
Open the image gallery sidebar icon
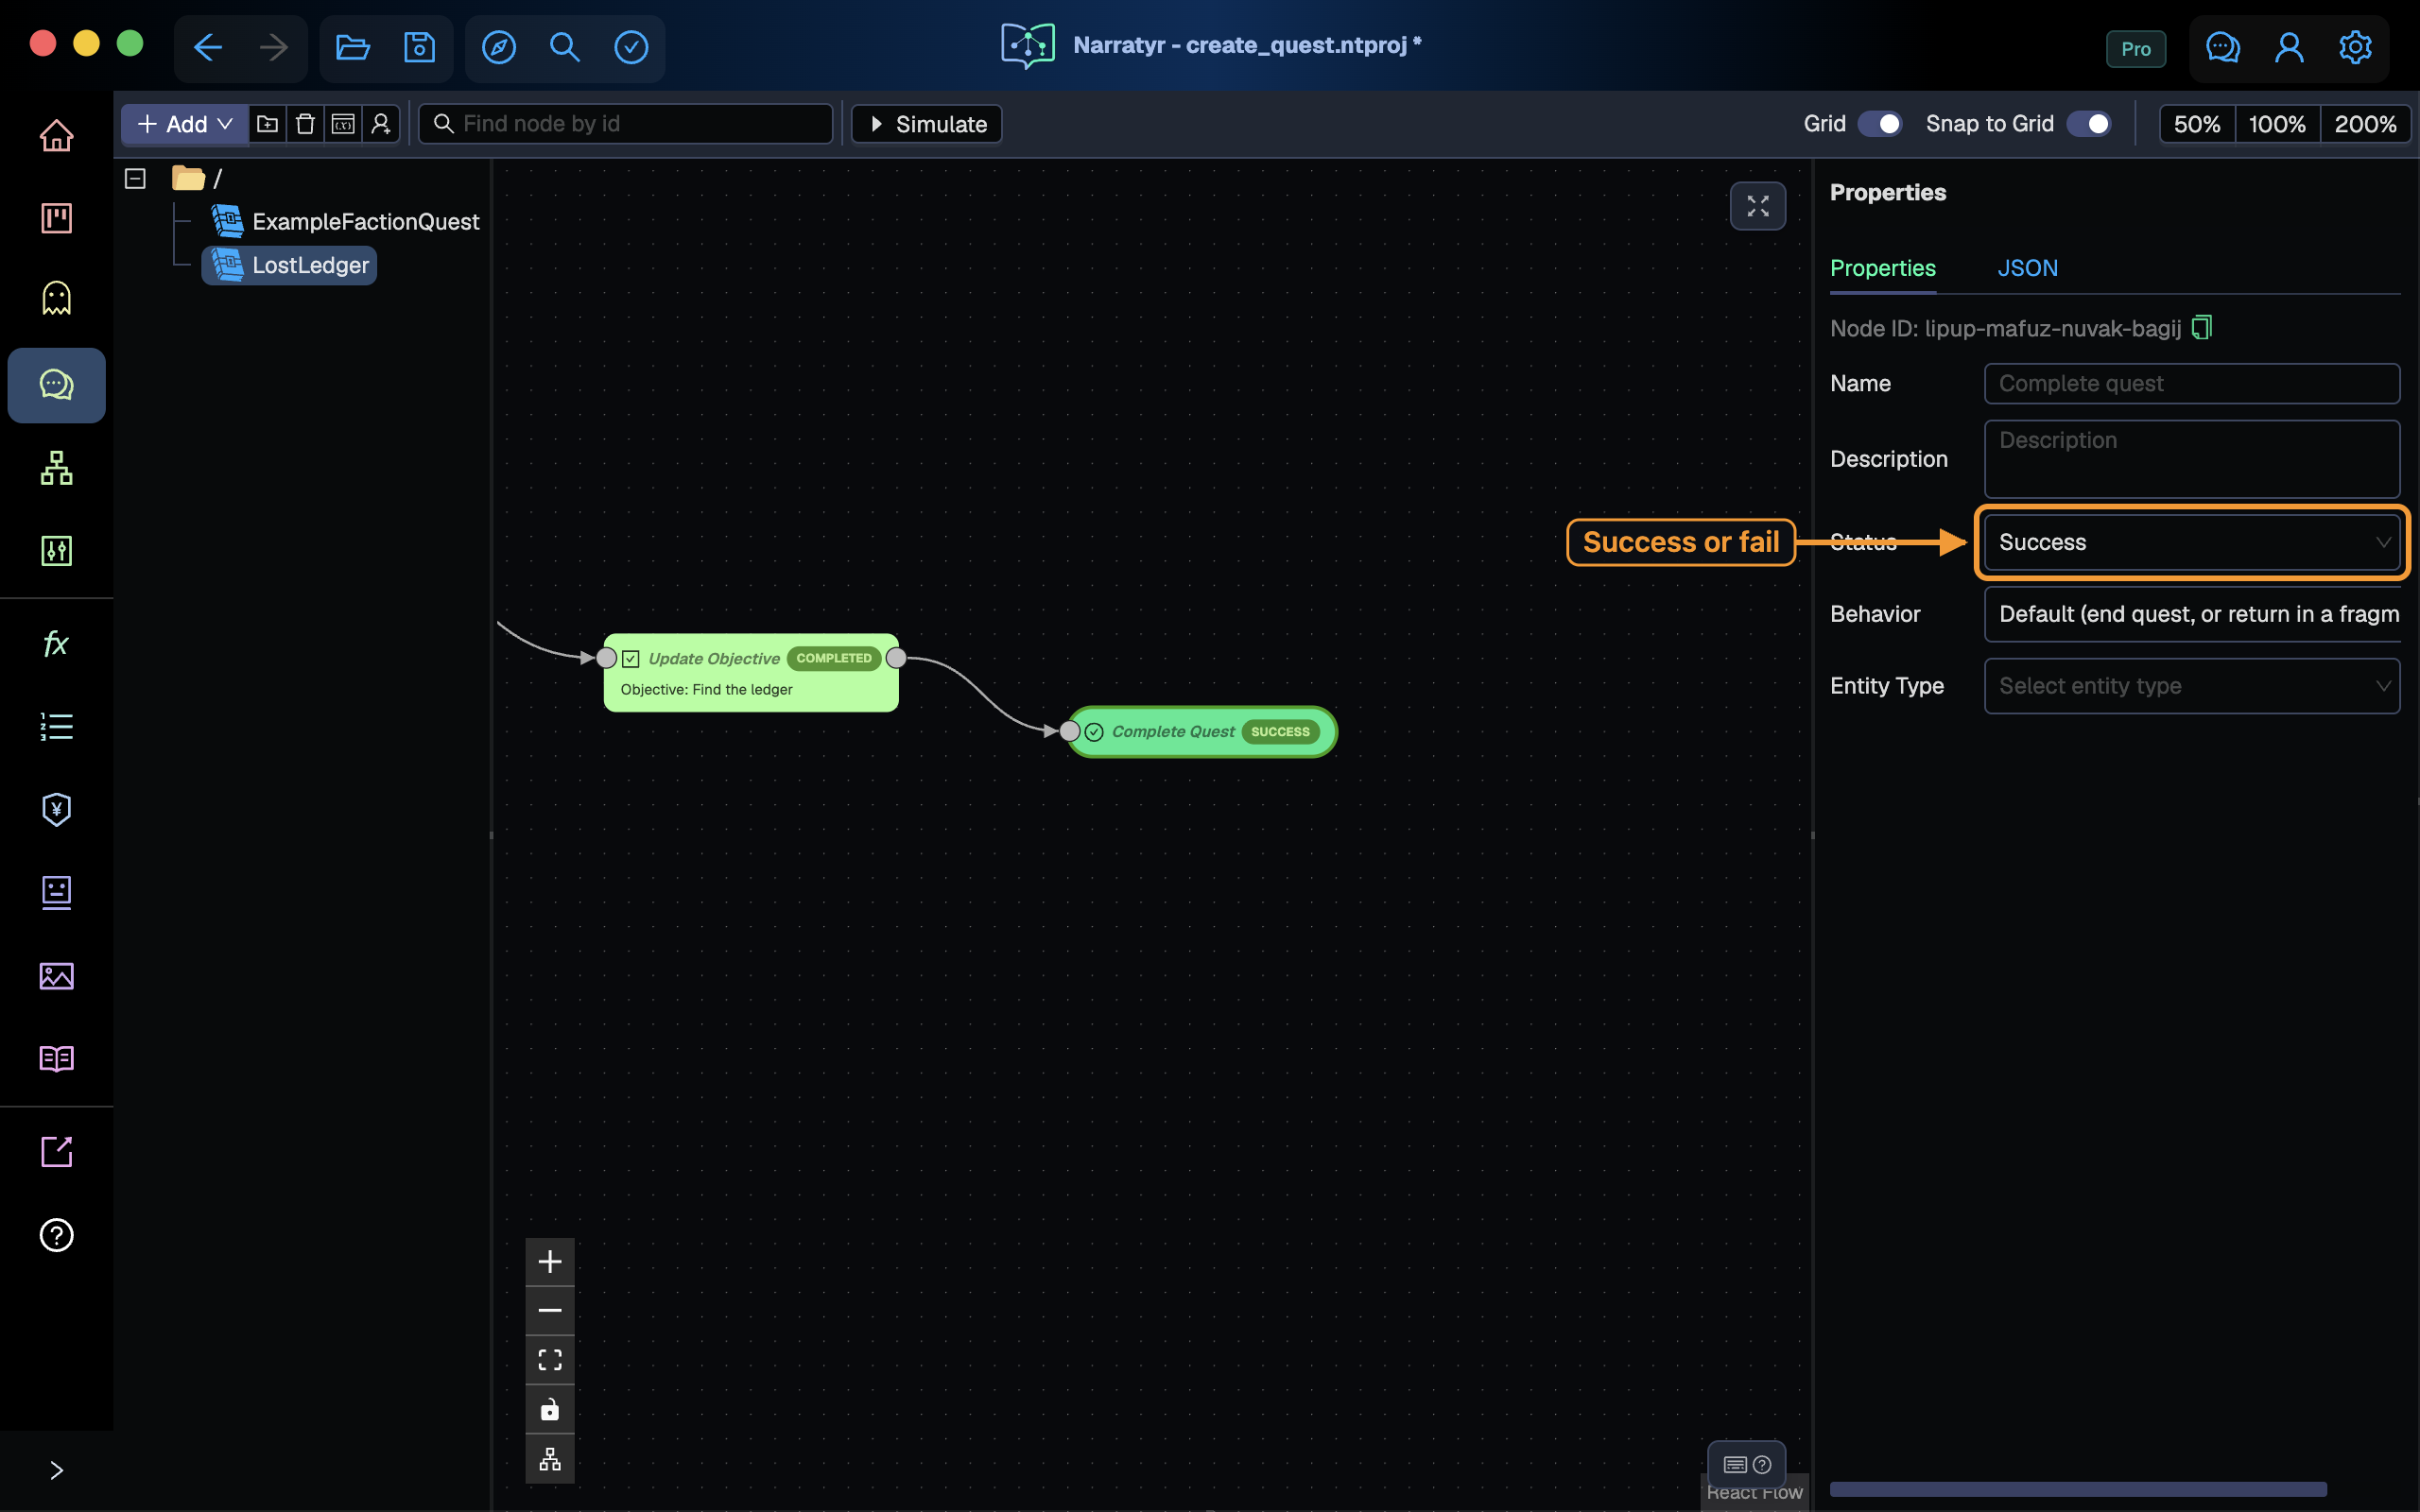point(56,976)
